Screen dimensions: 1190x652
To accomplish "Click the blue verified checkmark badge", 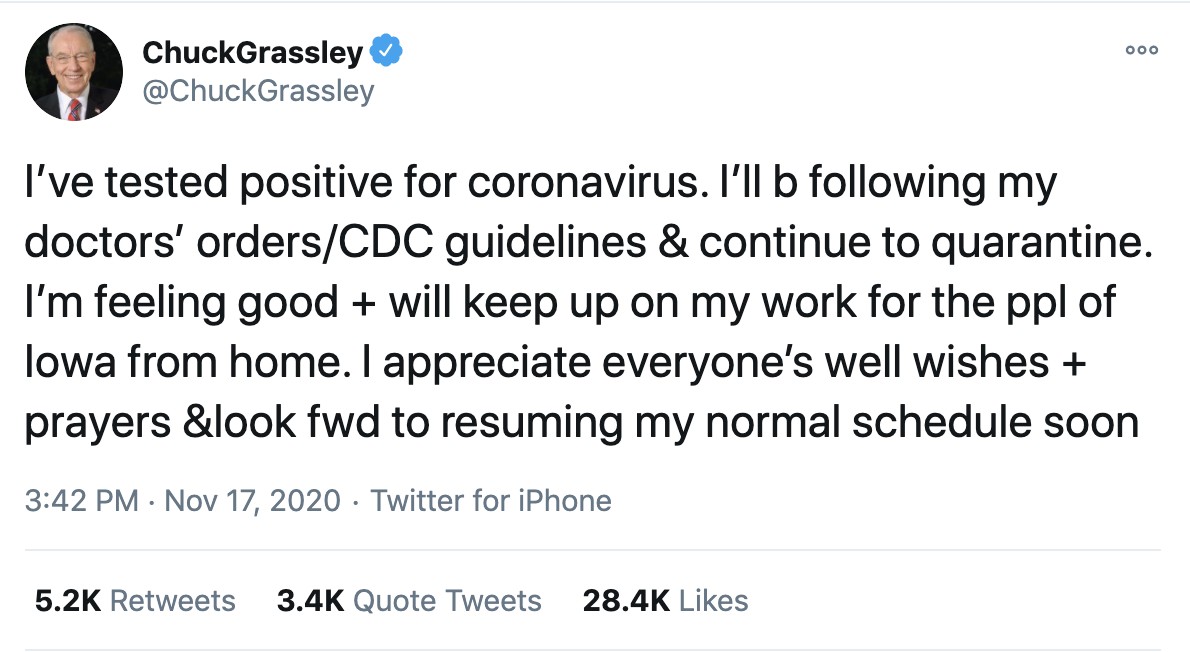I will tap(387, 49).
